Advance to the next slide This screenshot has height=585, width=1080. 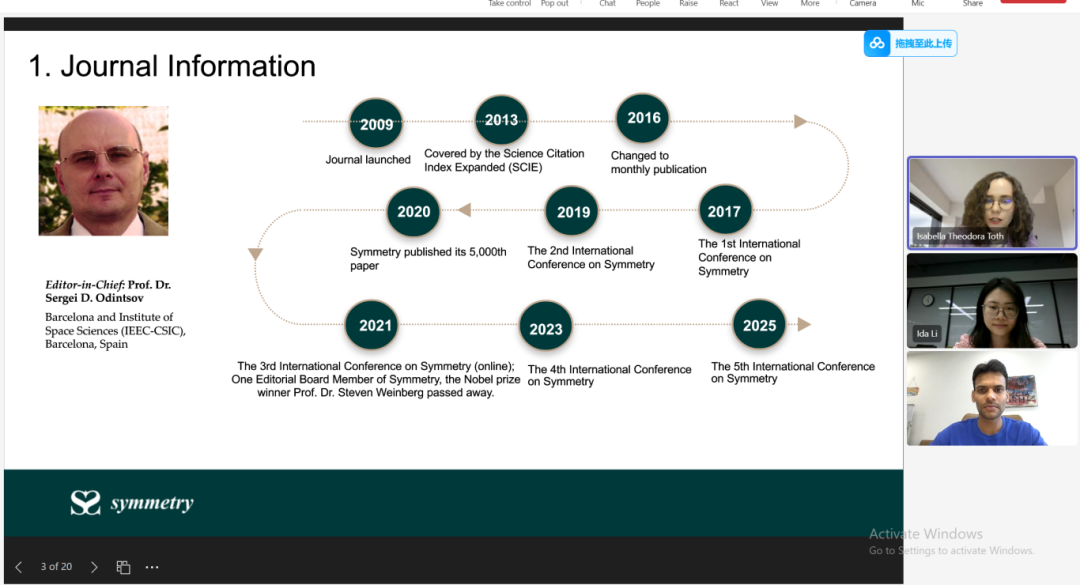pos(94,567)
